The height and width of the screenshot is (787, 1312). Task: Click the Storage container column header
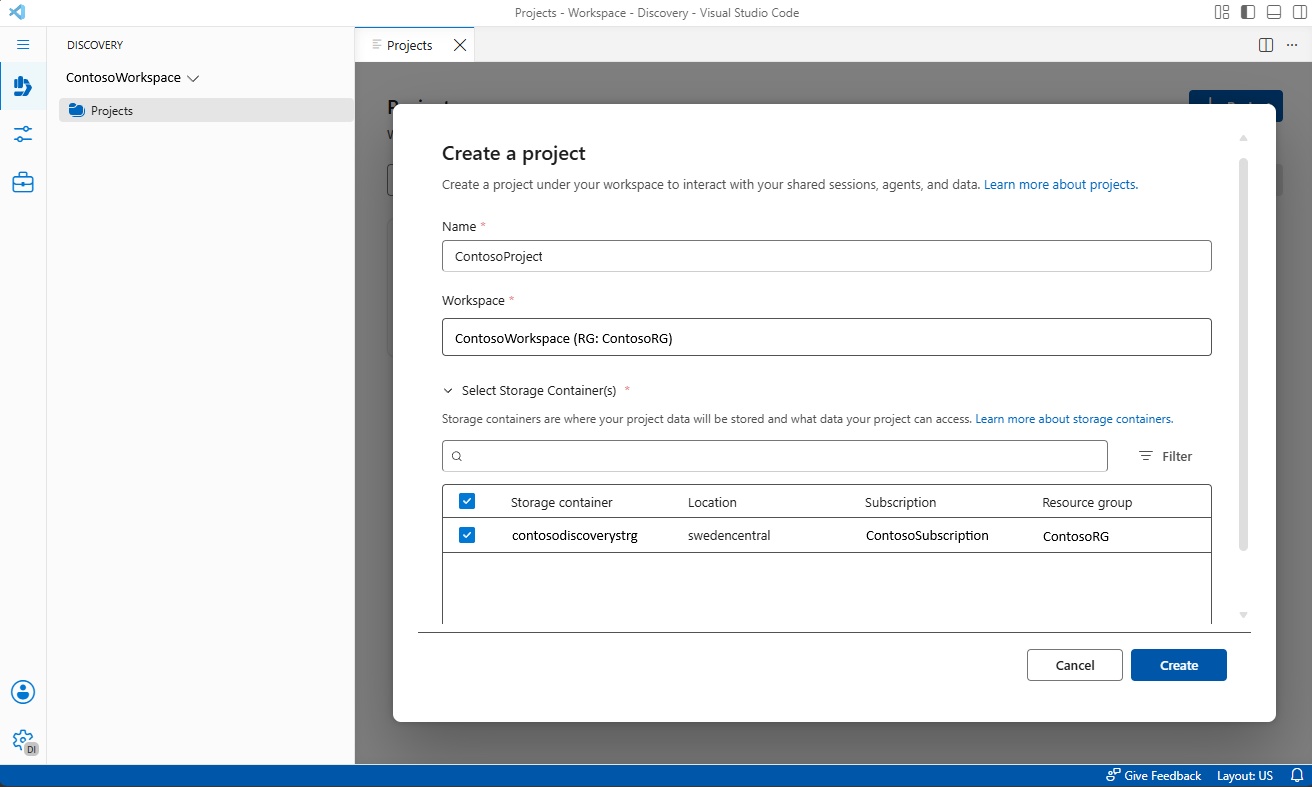tap(562, 502)
